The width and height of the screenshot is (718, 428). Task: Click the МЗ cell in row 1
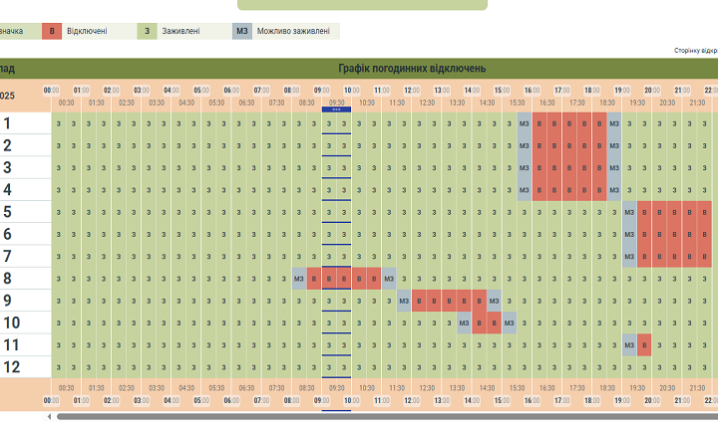[524, 124]
